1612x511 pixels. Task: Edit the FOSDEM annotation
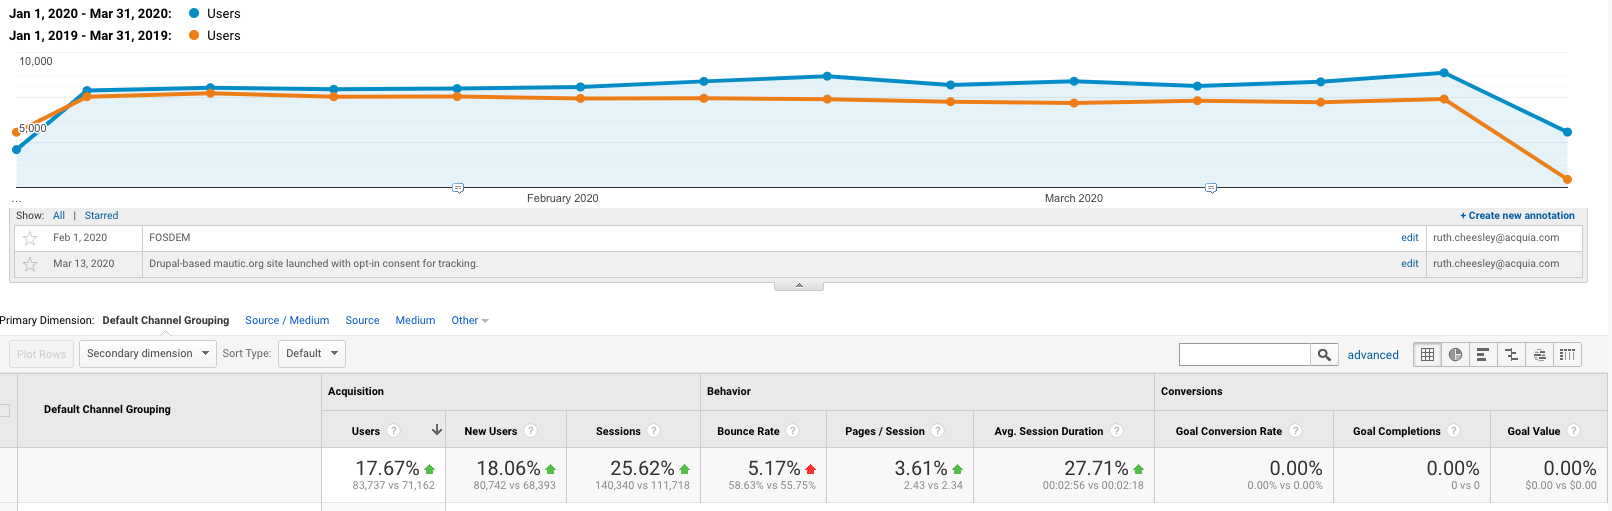(1409, 238)
